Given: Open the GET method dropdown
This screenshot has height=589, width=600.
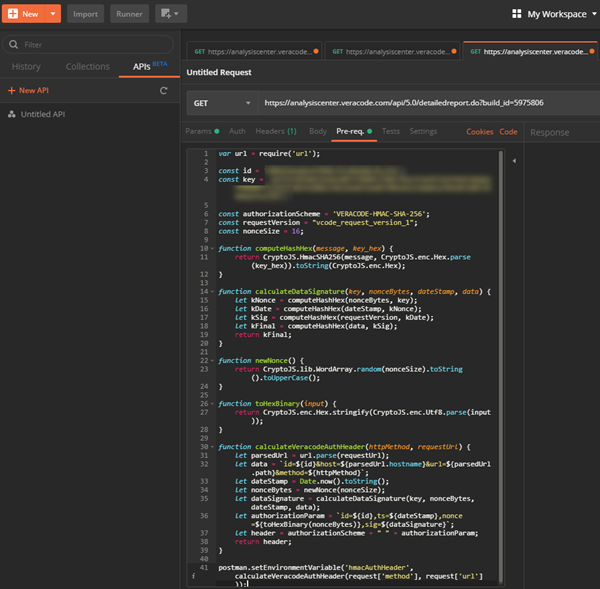Looking at the screenshot, I should click(x=220, y=102).
